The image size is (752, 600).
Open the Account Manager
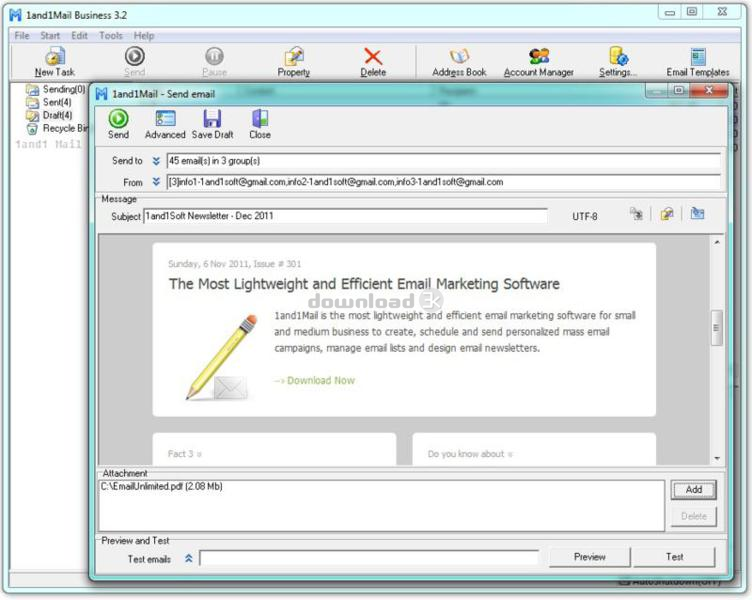[x=539, y=62]
